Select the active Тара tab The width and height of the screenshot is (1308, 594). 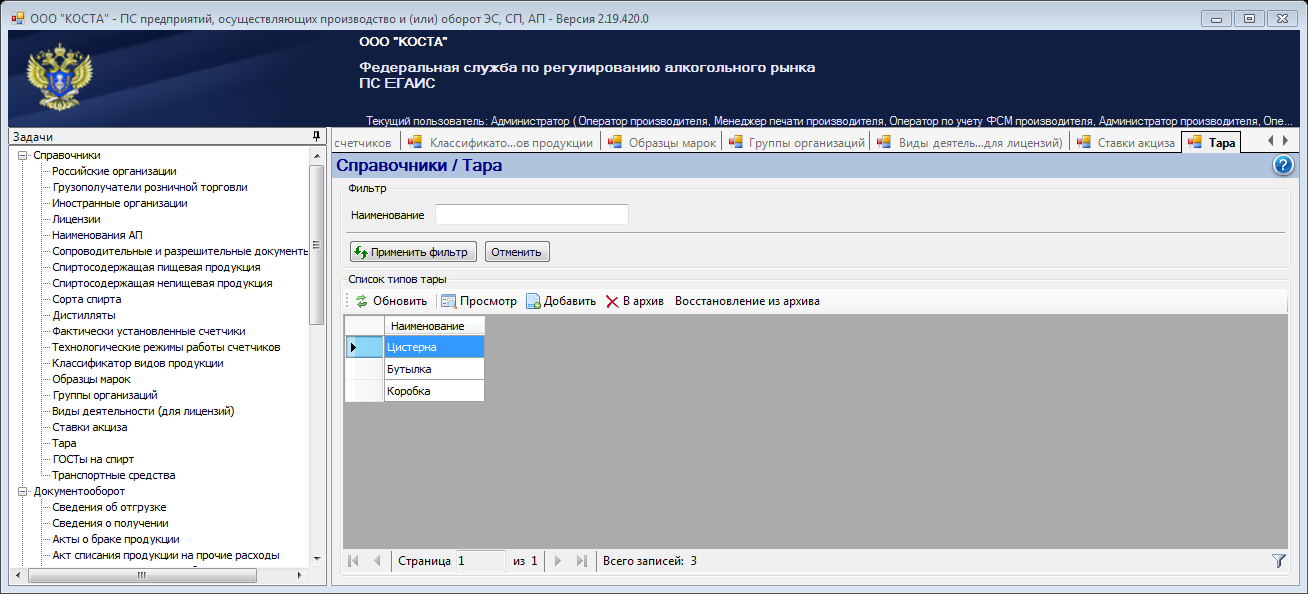1212,142
